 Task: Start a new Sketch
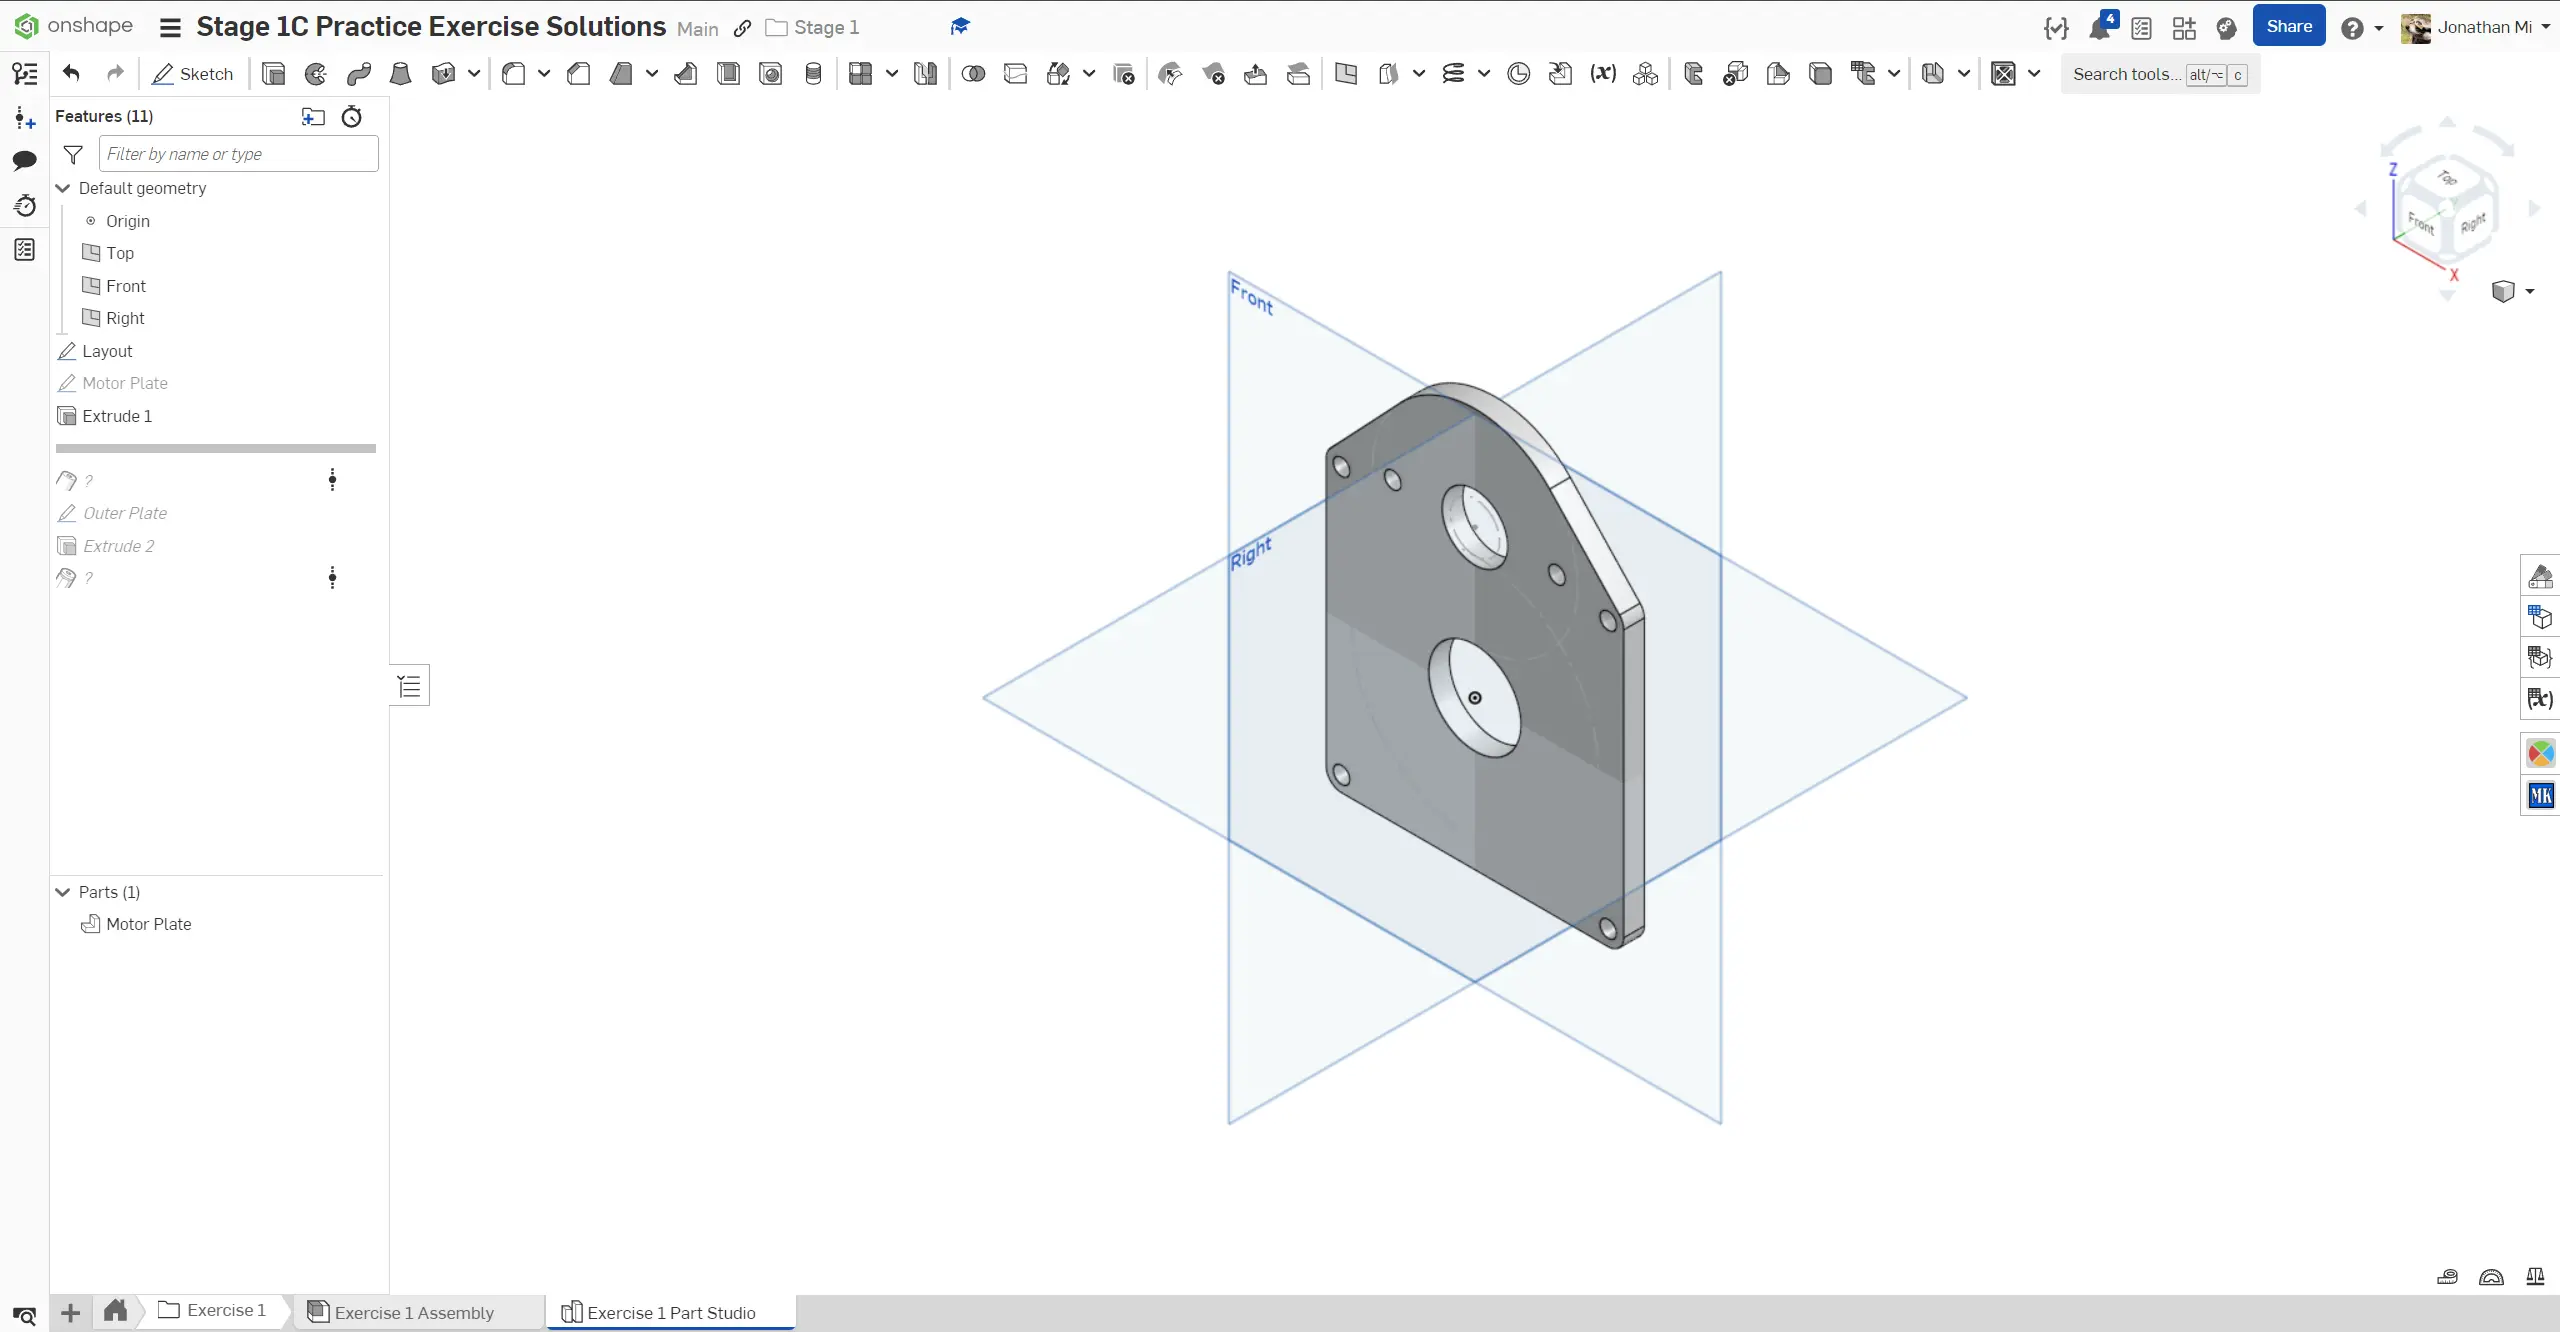(193, 74)
